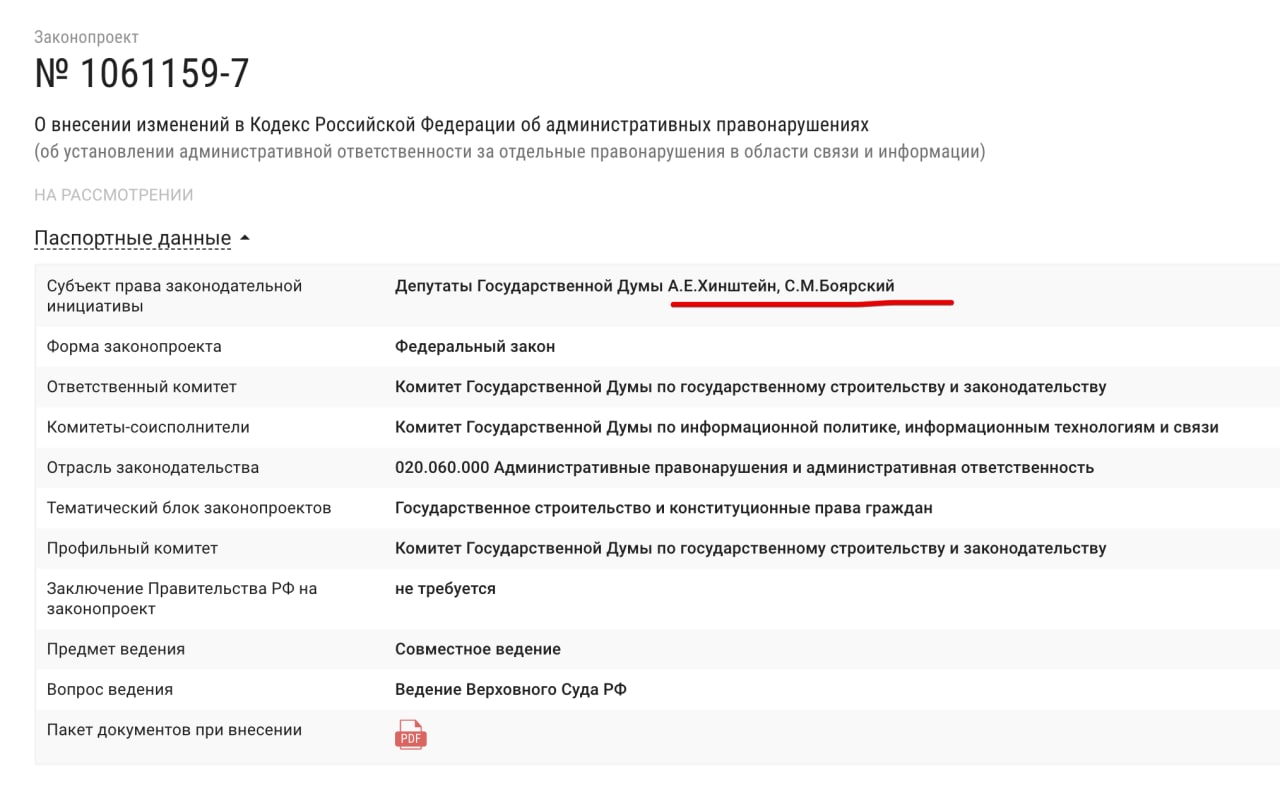Click the Профильный комитет value text
This screenshot has height=797, width=1280.
coord(751,548)
